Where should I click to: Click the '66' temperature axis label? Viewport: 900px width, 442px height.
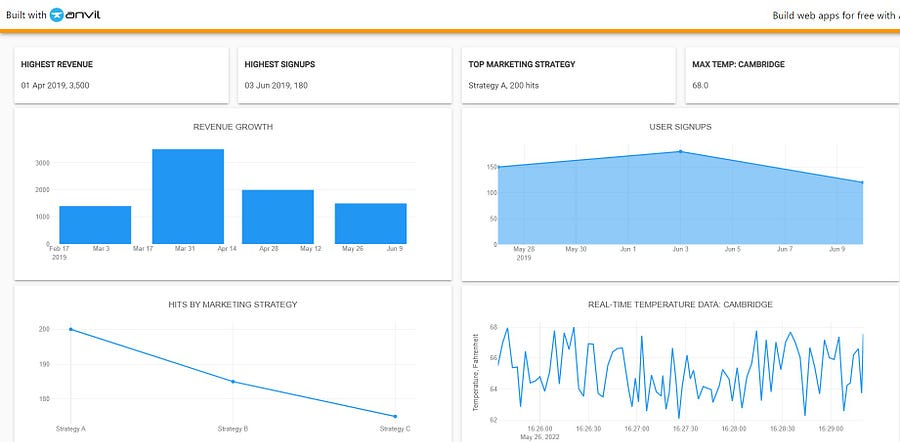(x=493, y=358)
